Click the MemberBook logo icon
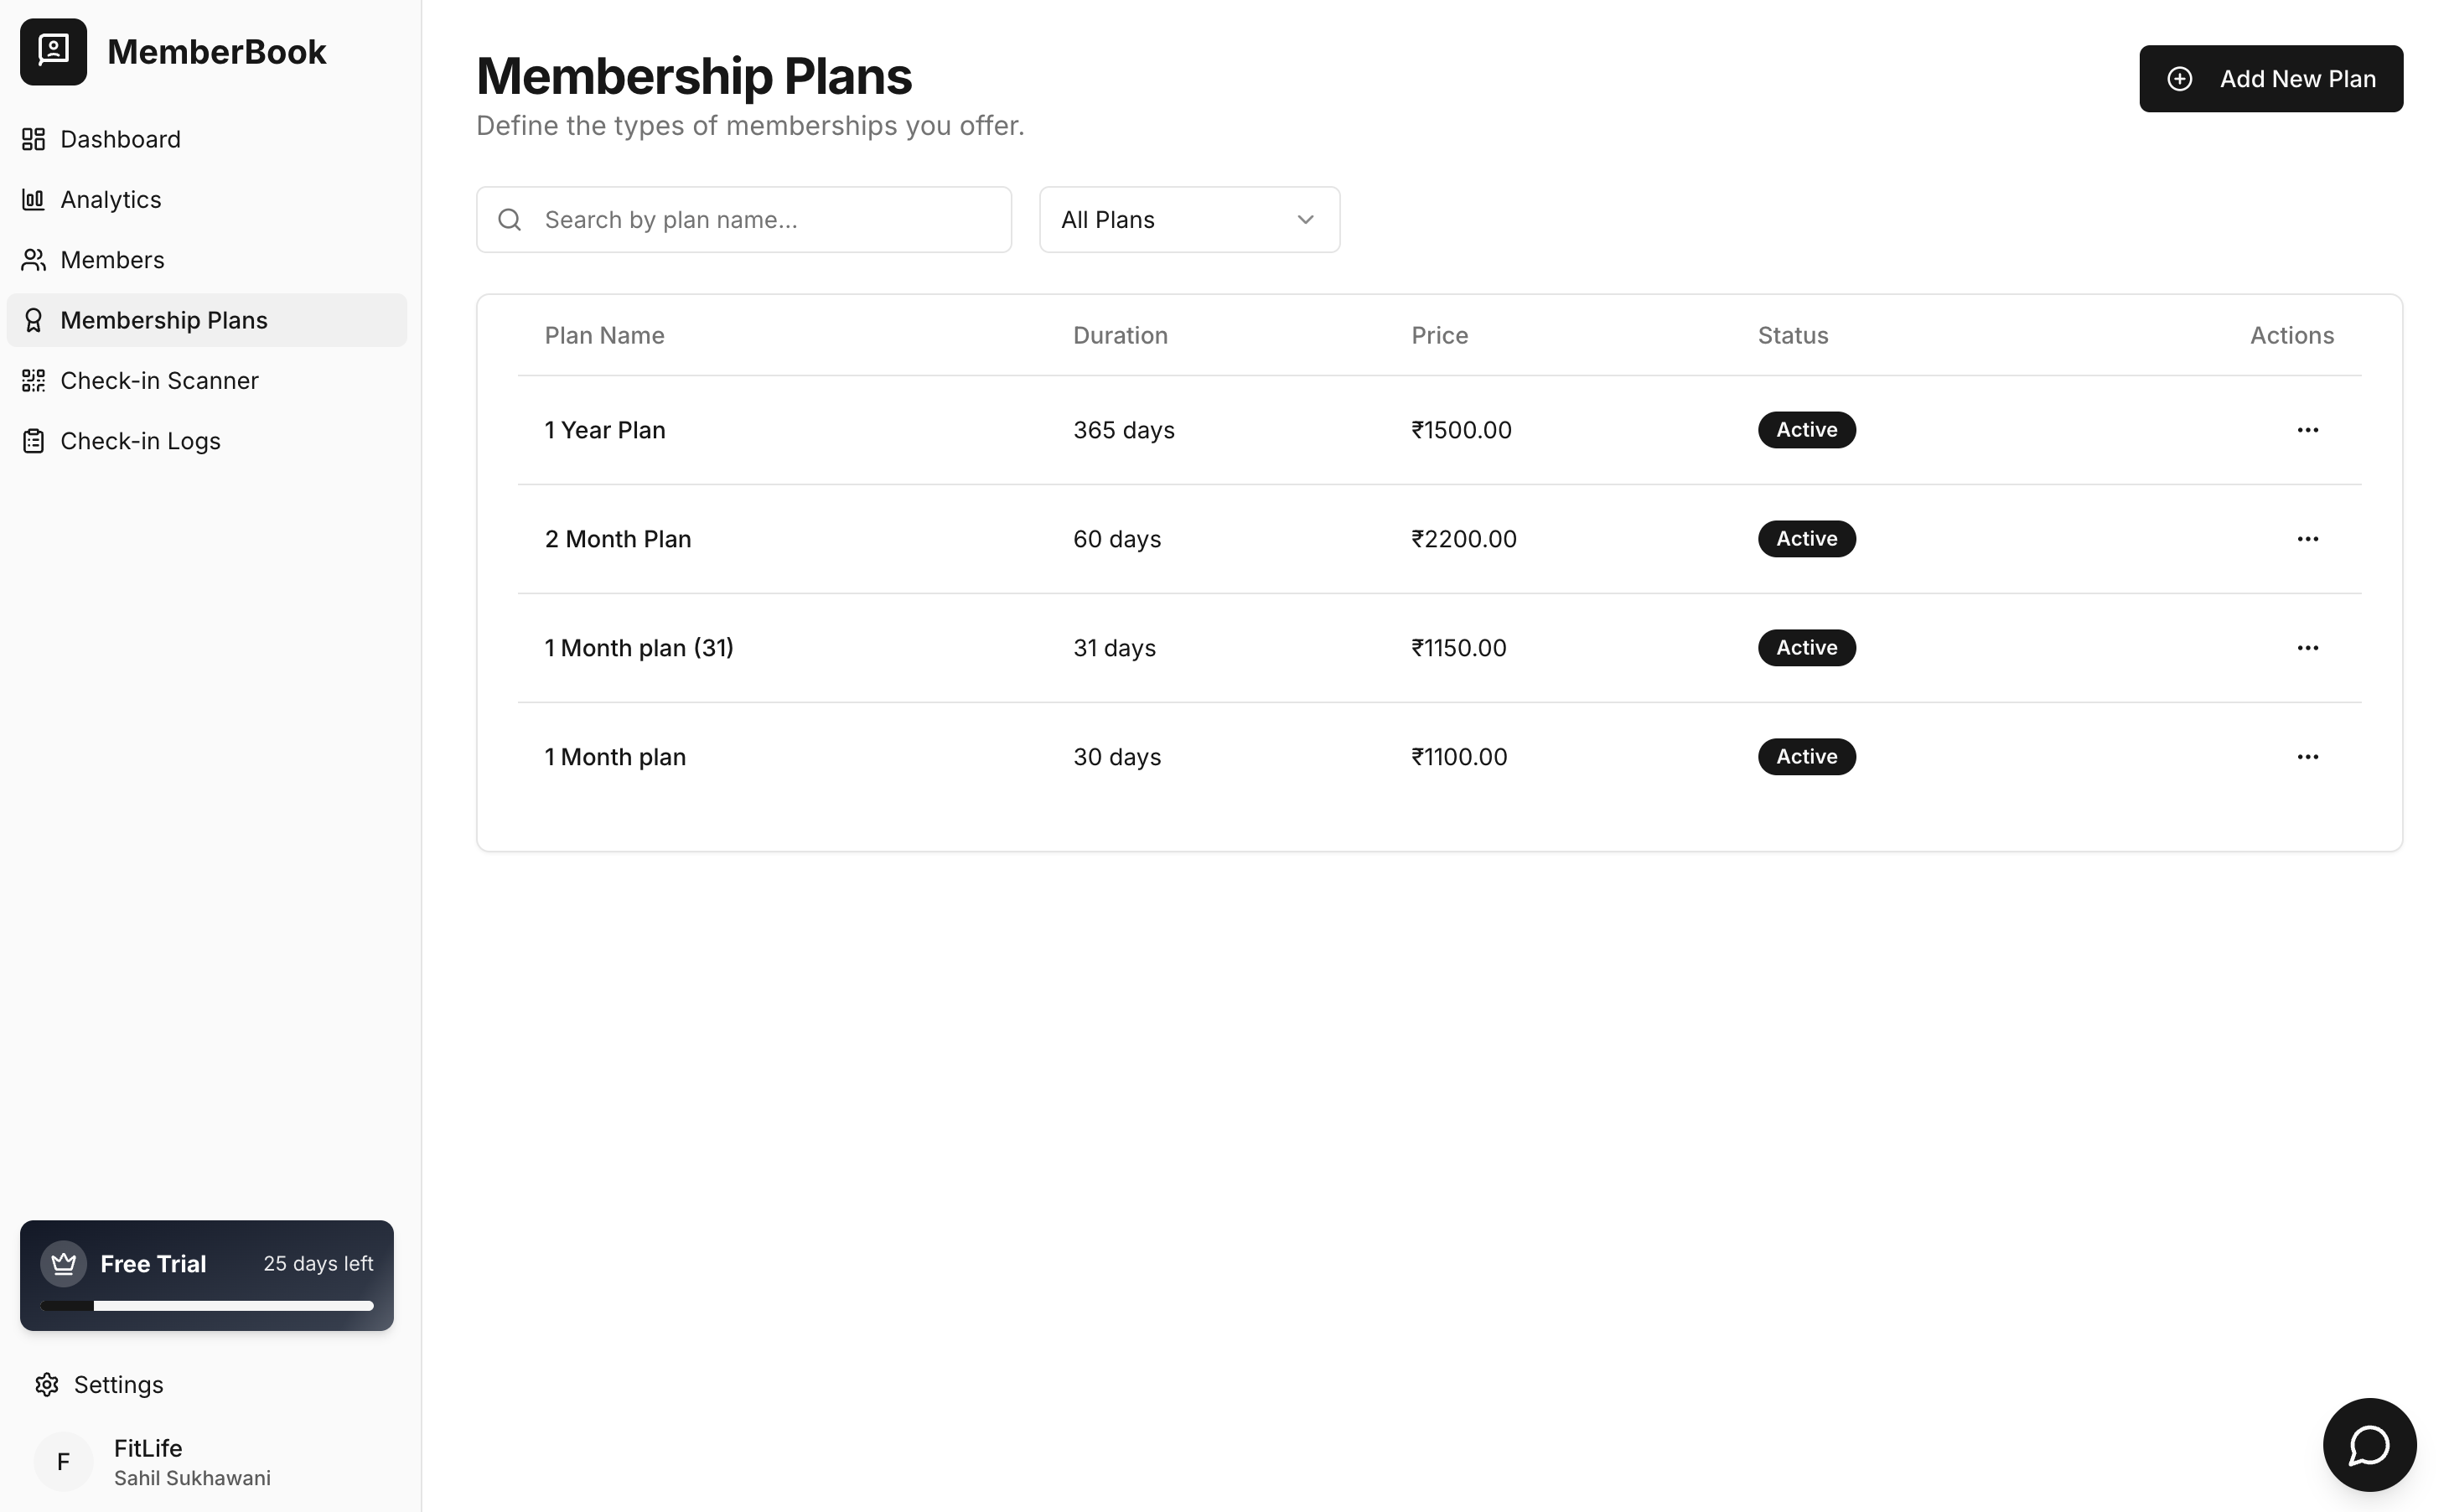This screenshot has width=2449, height=1512. point(53,52)
